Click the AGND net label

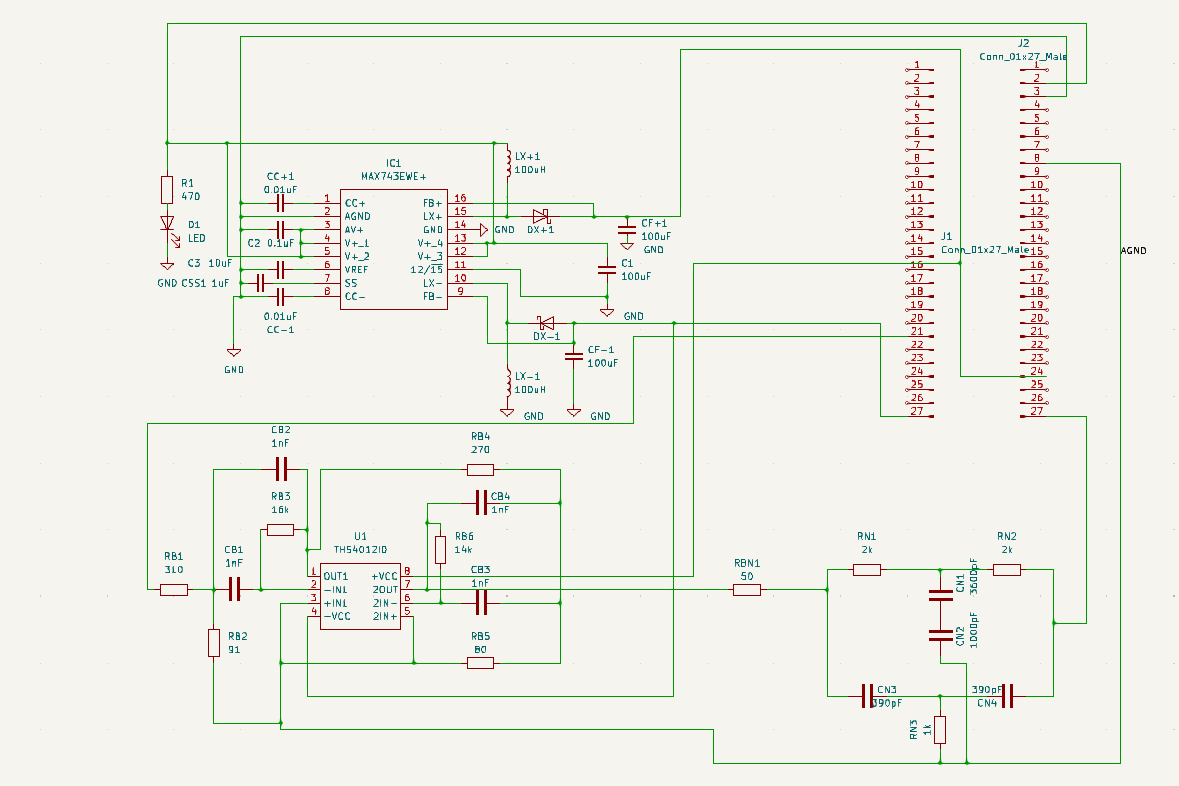point(1133,250)
